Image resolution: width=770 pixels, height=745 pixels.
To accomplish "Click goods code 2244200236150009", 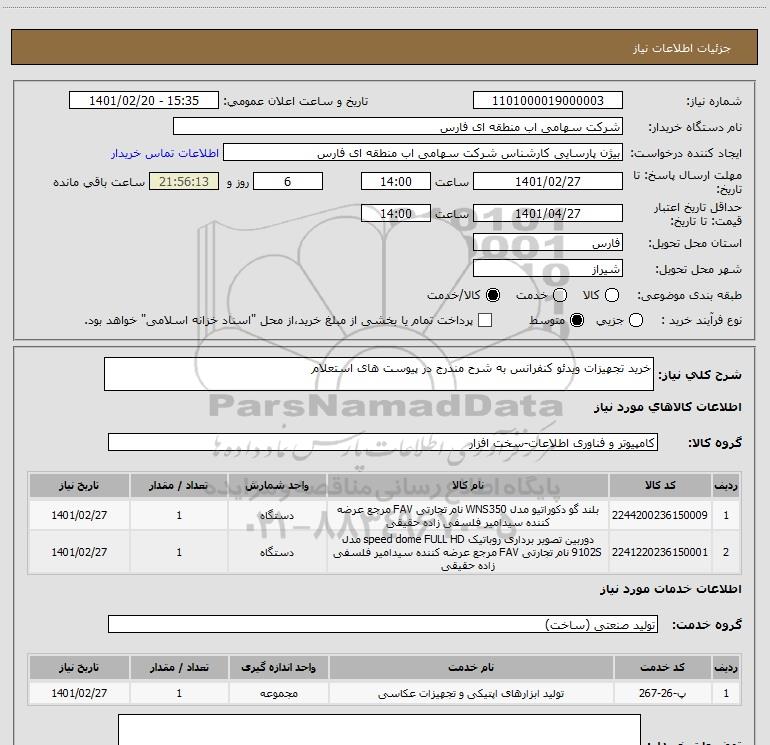I will tap(660, 515).
